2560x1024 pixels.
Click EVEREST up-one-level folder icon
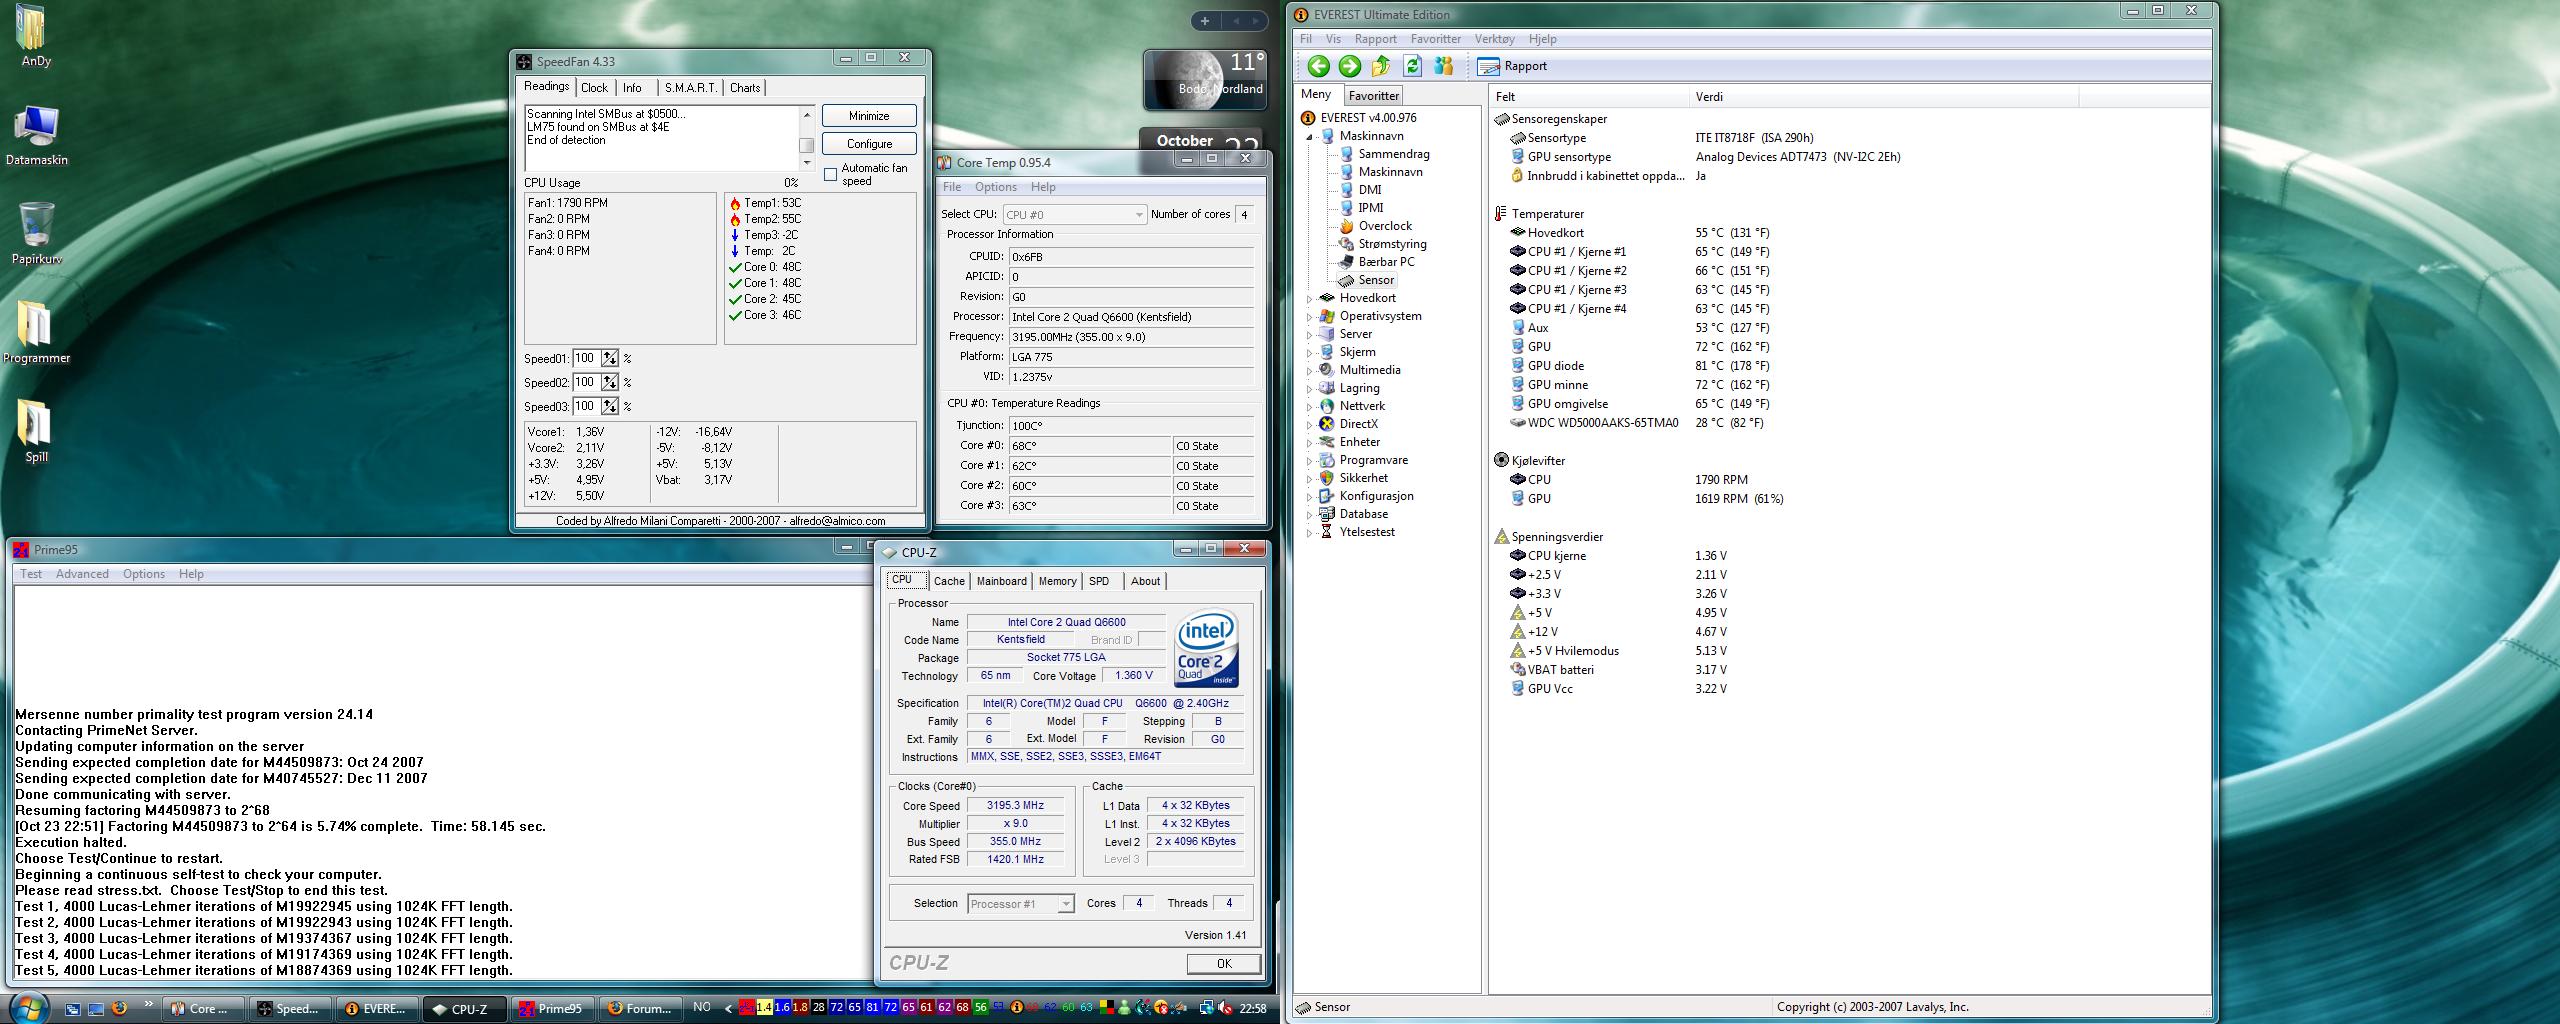coord(1381,66)
